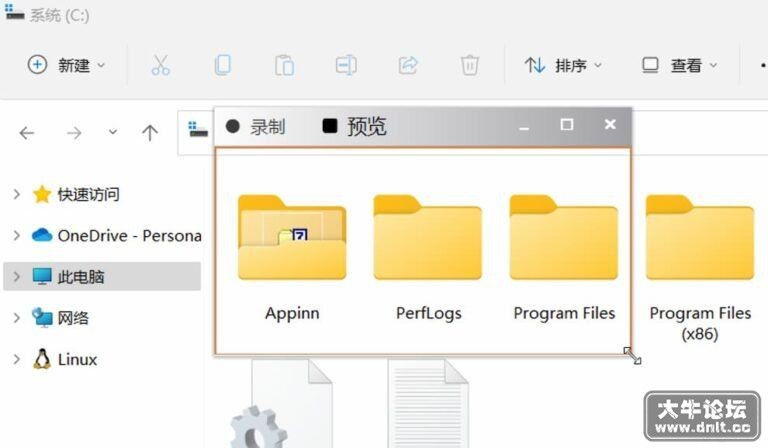Select 快速访问 in the sidebar
This screenshot has height=448, width=768.
click(x=88, y=194)
